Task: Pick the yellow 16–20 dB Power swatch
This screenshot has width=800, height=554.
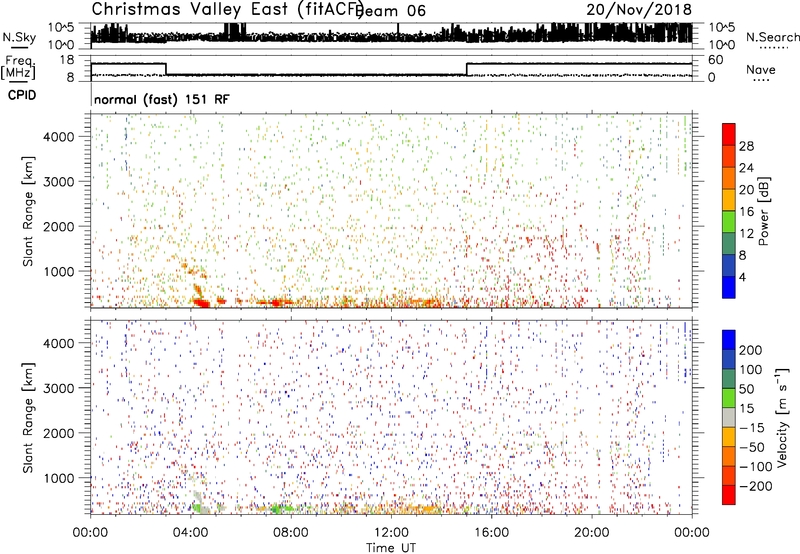Action: tap(729, 200)
